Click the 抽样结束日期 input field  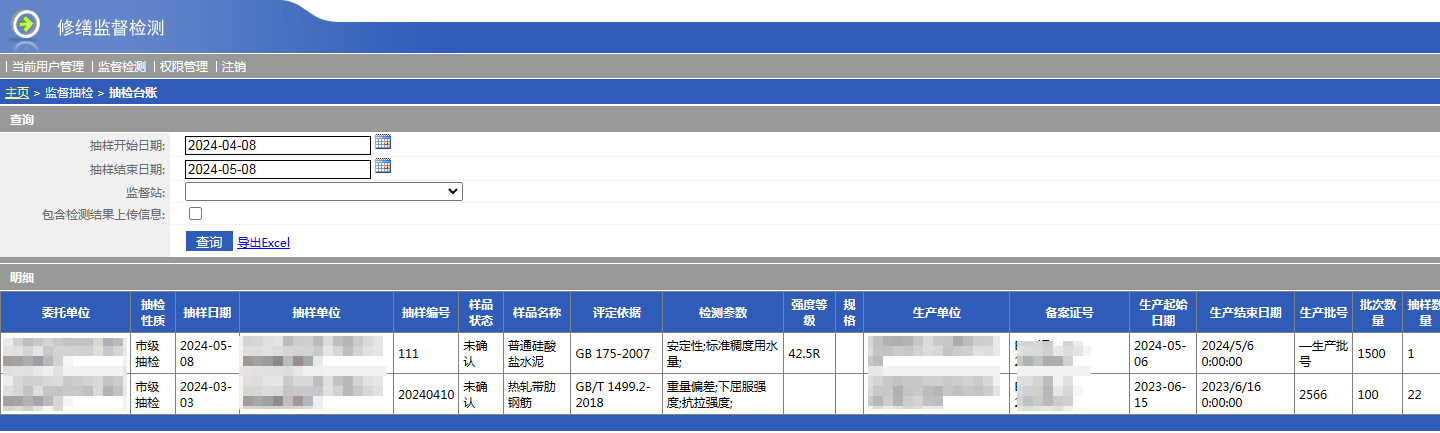pyautogui.click(x=278, y=170)
